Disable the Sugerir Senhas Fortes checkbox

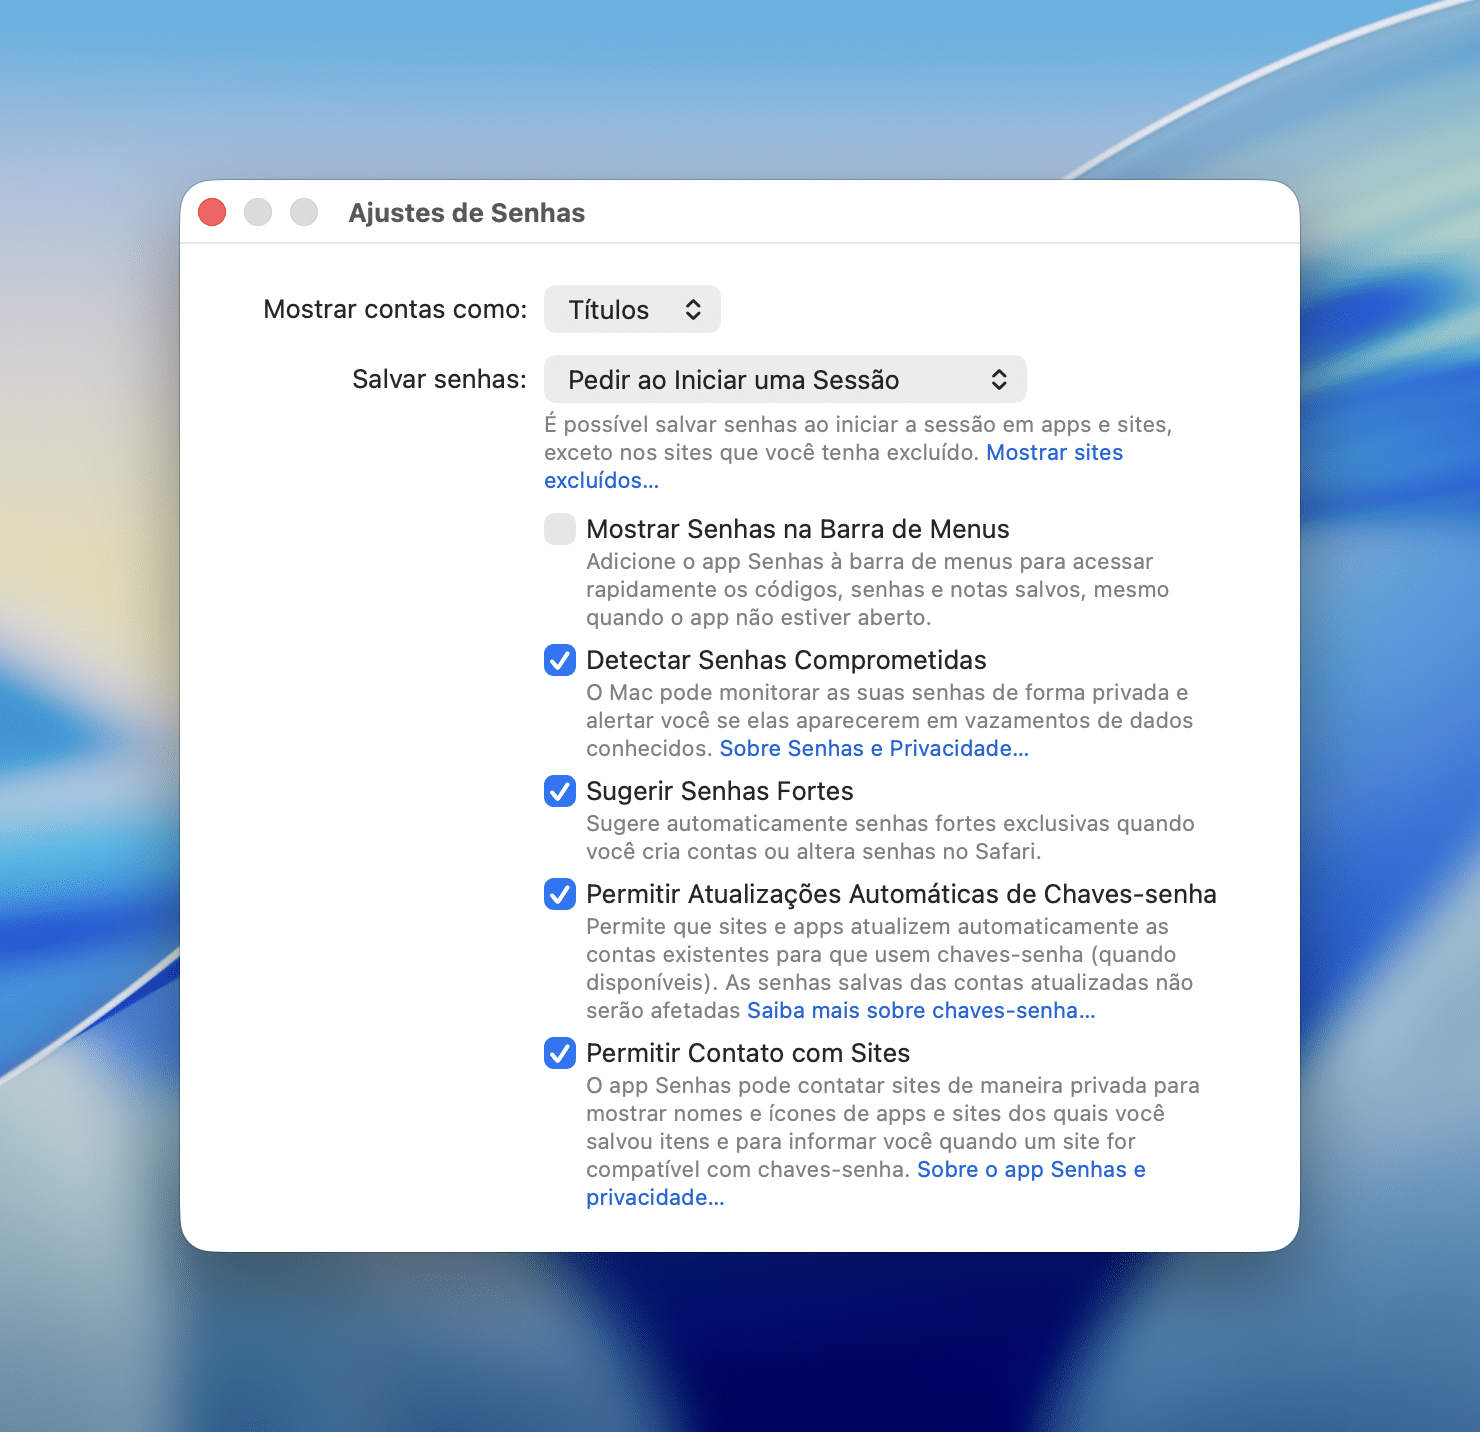pyautogui.click(x=560, y=791)
